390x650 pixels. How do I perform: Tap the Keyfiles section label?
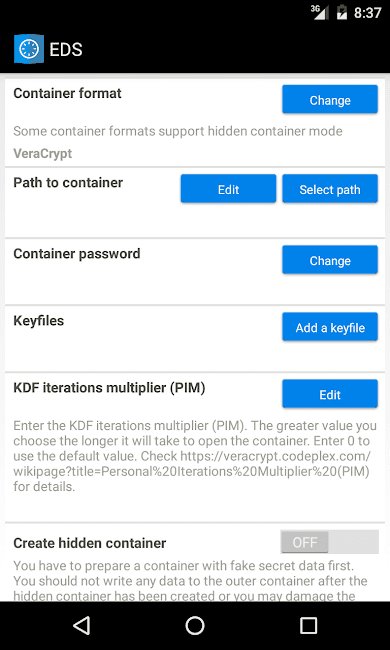click(39, 321)
